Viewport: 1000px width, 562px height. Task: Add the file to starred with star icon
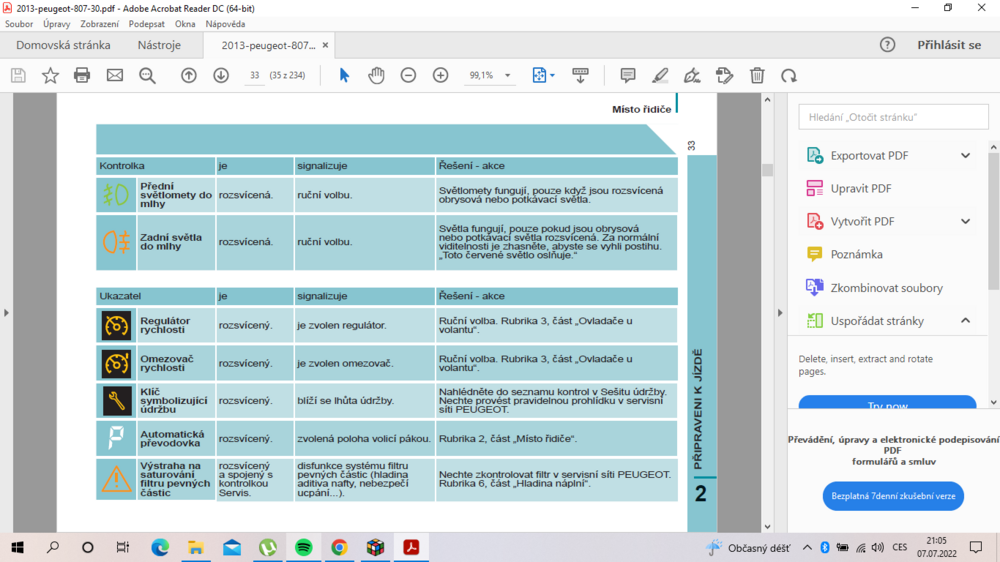50,75
